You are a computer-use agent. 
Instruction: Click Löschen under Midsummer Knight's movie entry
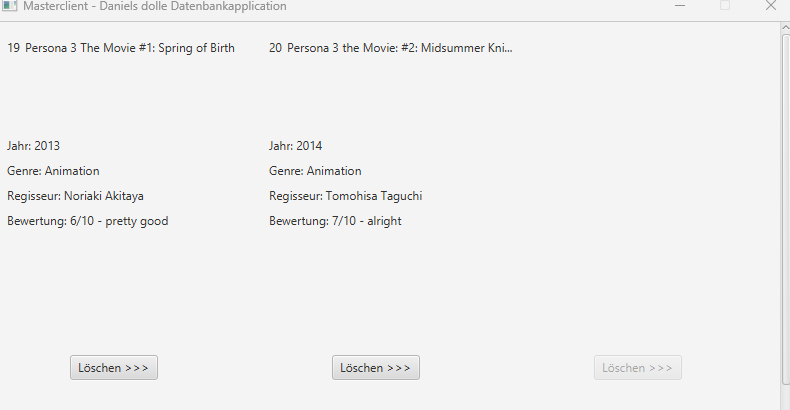tap(376, 368)
